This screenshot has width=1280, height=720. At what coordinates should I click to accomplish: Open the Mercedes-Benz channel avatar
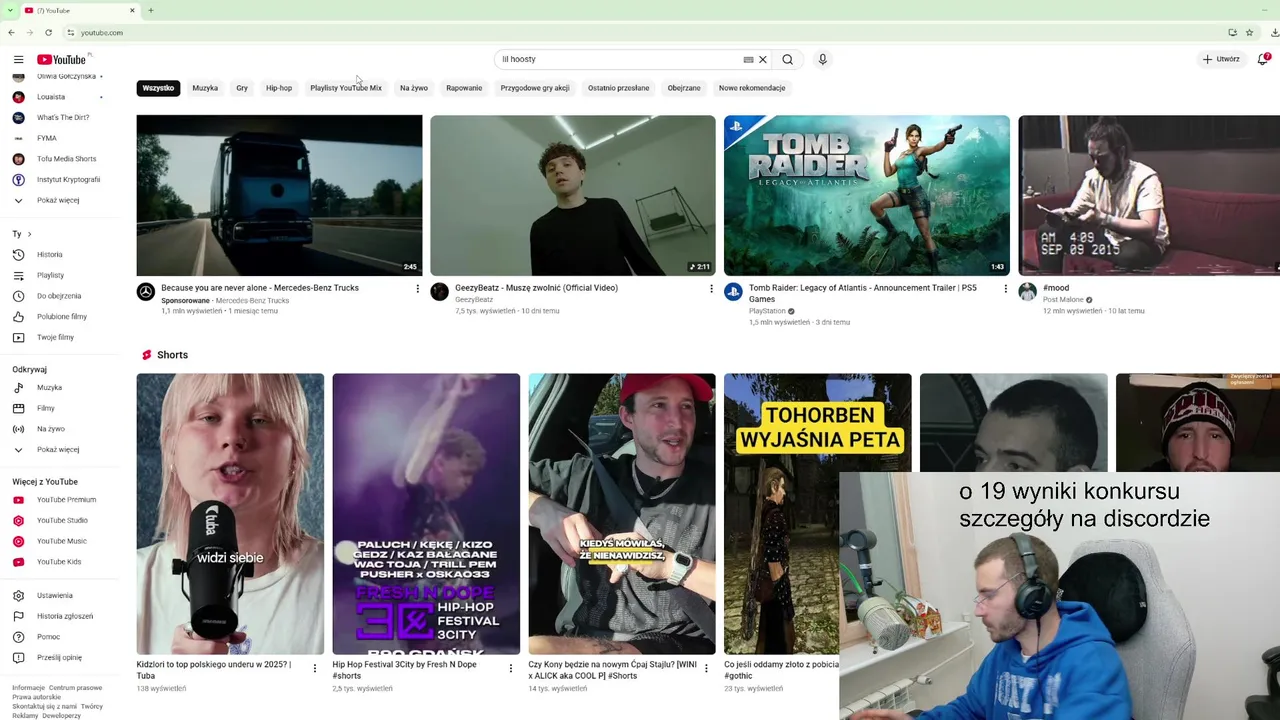146,291
